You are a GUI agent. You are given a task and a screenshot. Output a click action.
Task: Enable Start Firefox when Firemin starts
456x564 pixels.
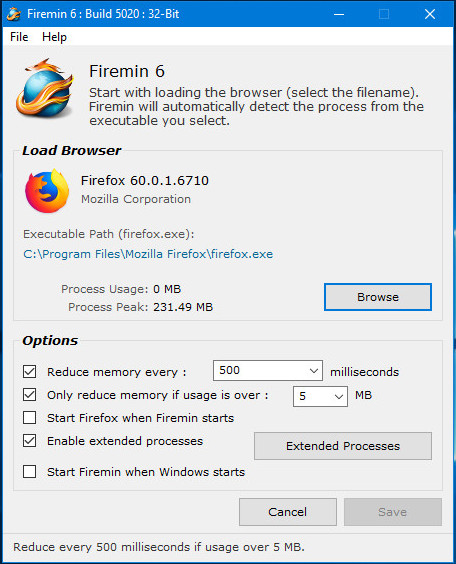pos(29,418)
